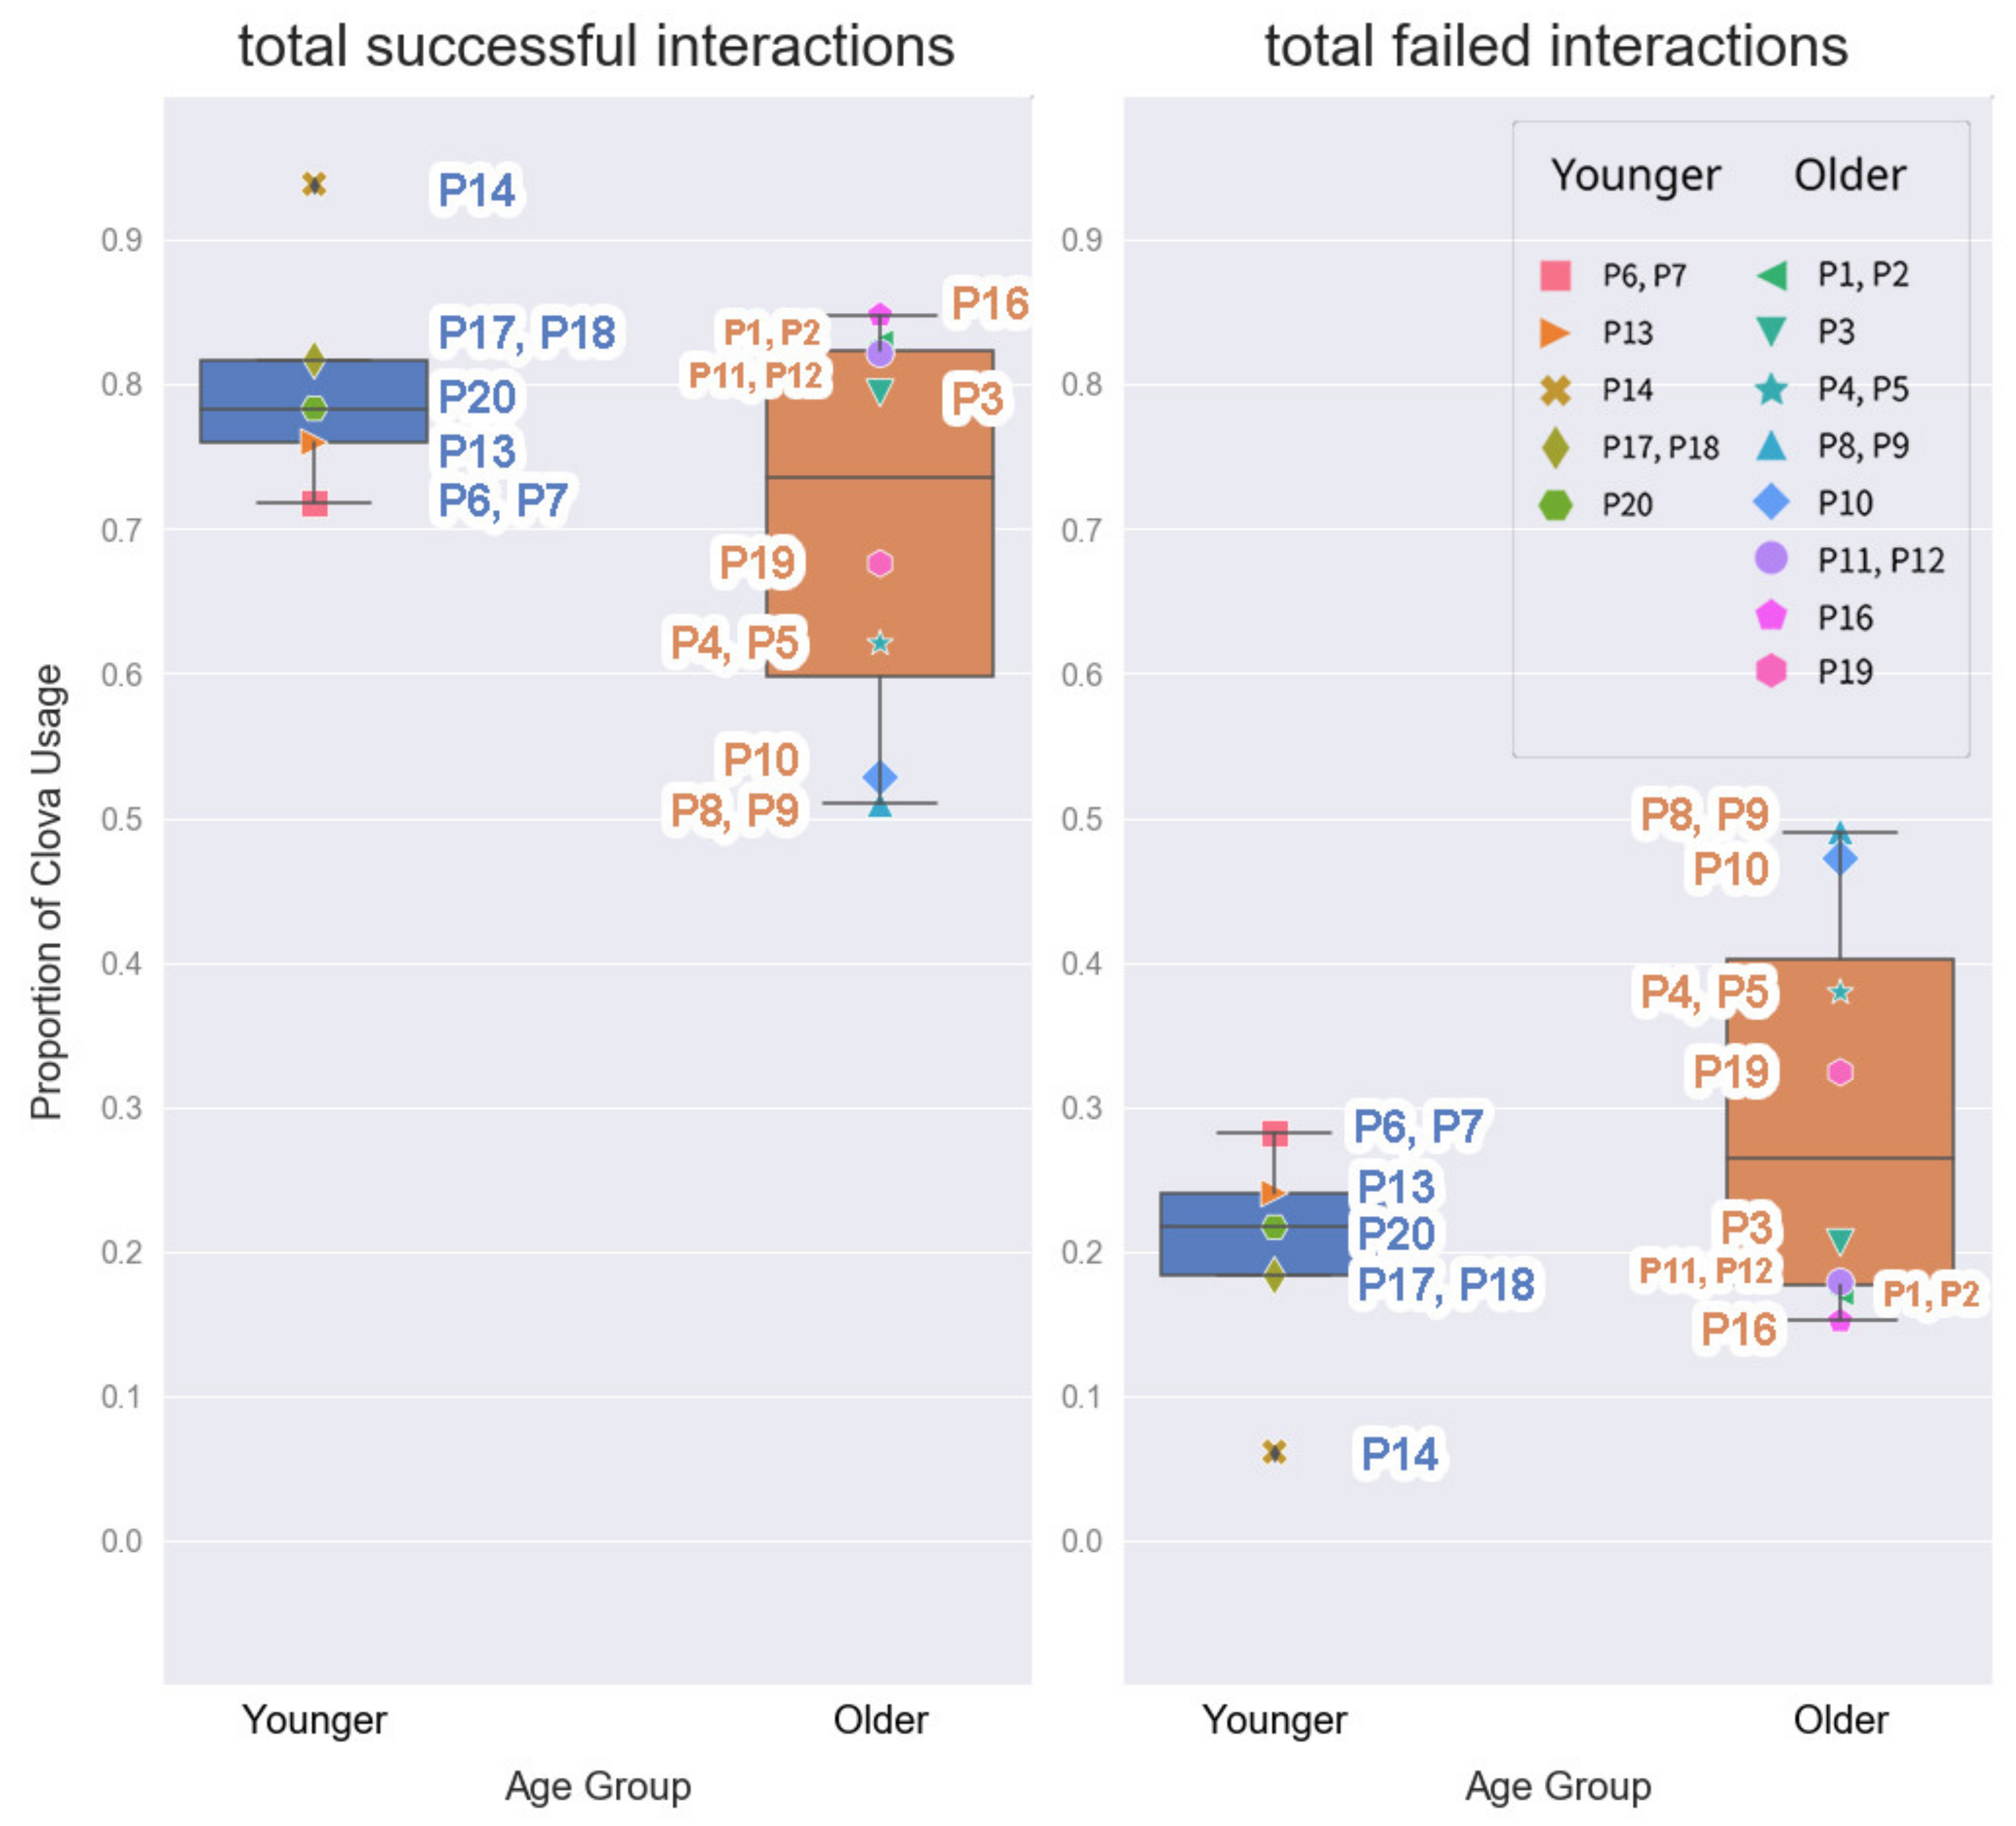Click the blue Younger box in successful plot

tap(314, 400)
